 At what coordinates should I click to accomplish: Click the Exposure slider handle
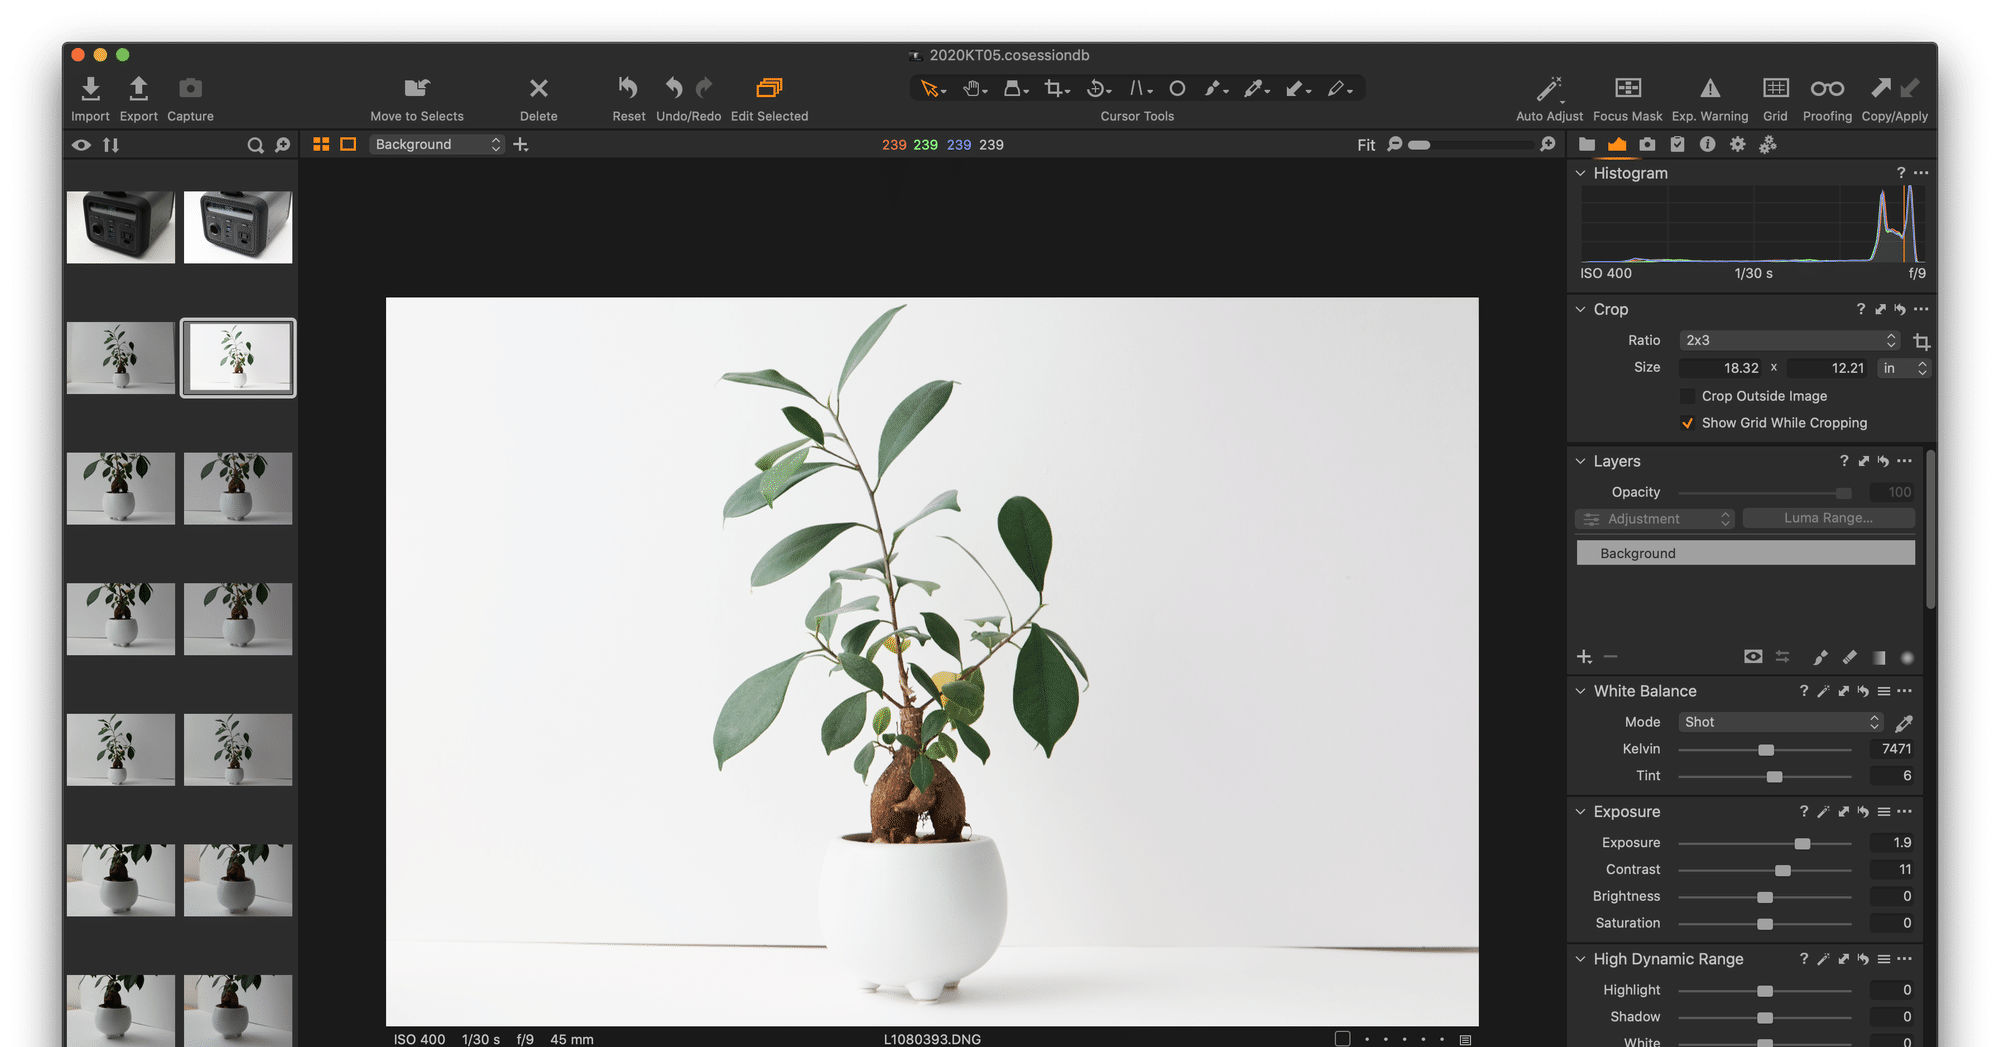1802,844
